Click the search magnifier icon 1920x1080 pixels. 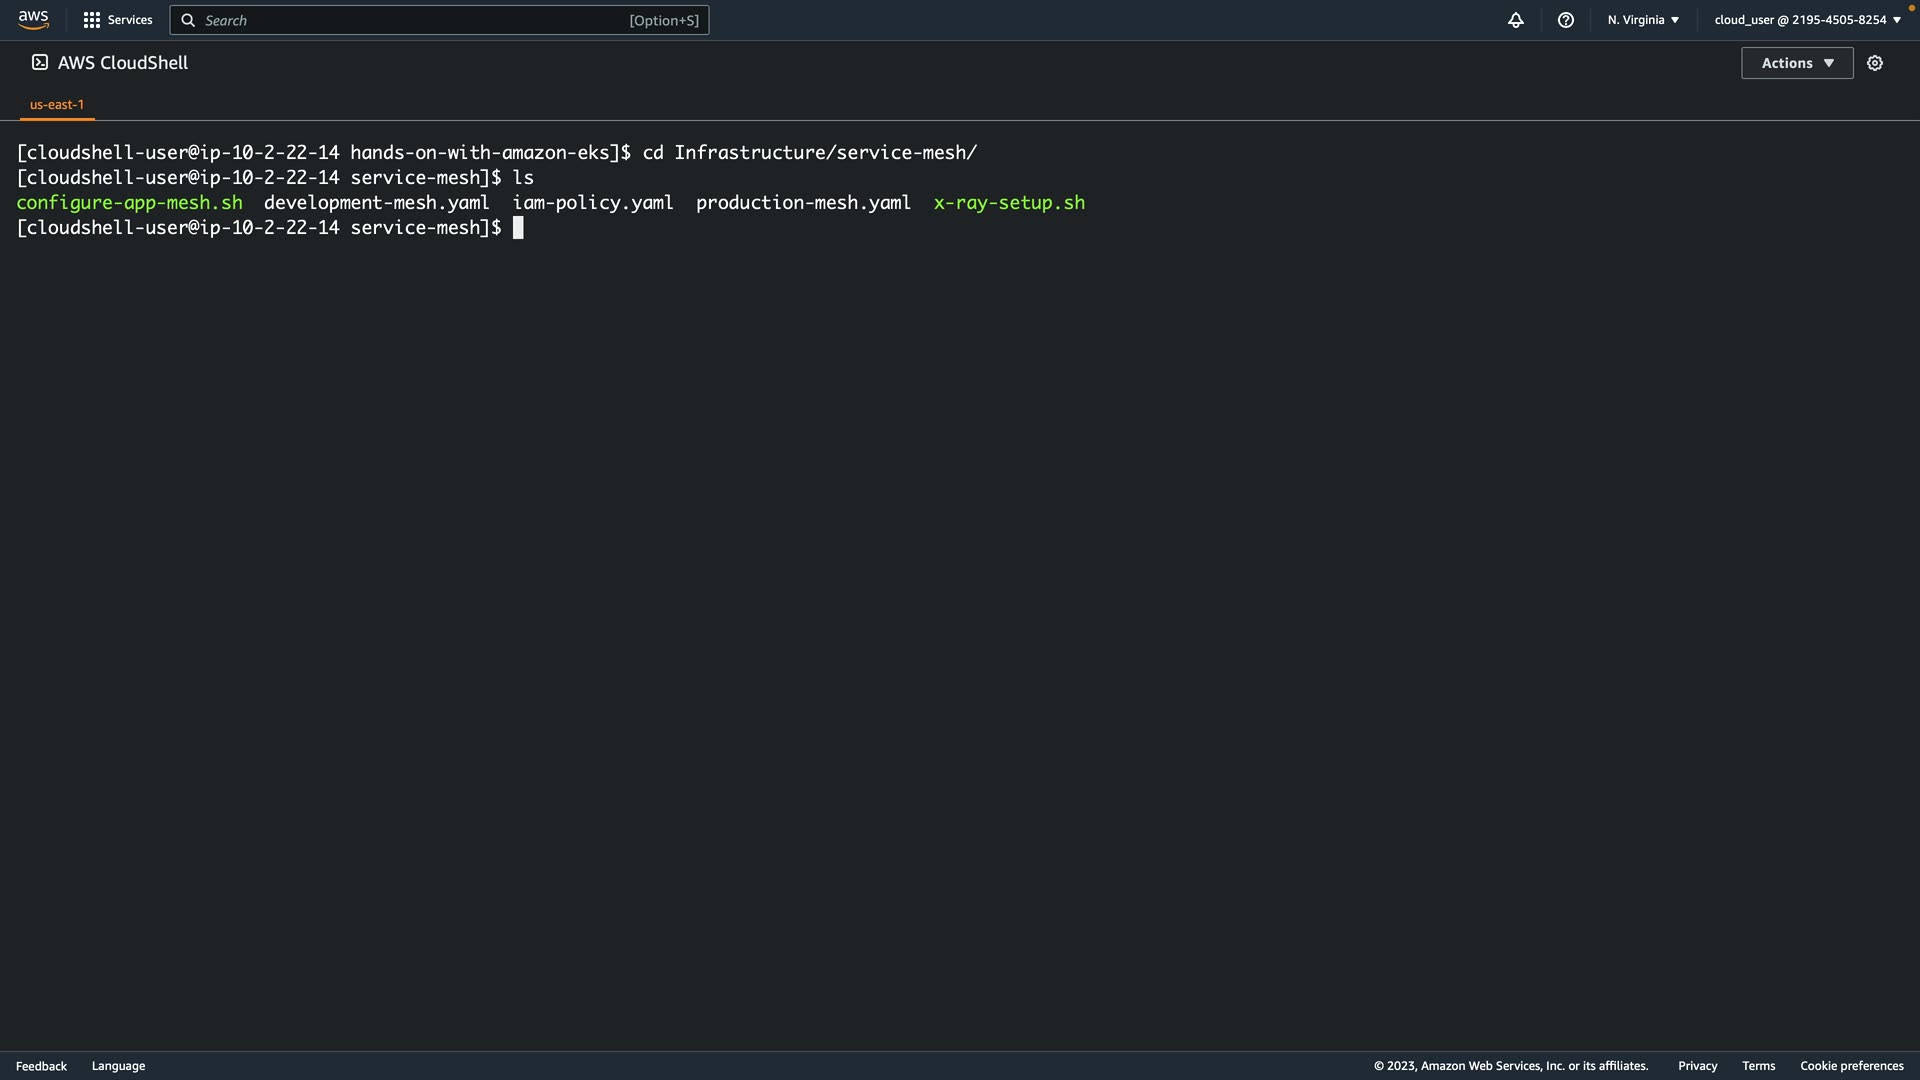(x=188, y=20)
